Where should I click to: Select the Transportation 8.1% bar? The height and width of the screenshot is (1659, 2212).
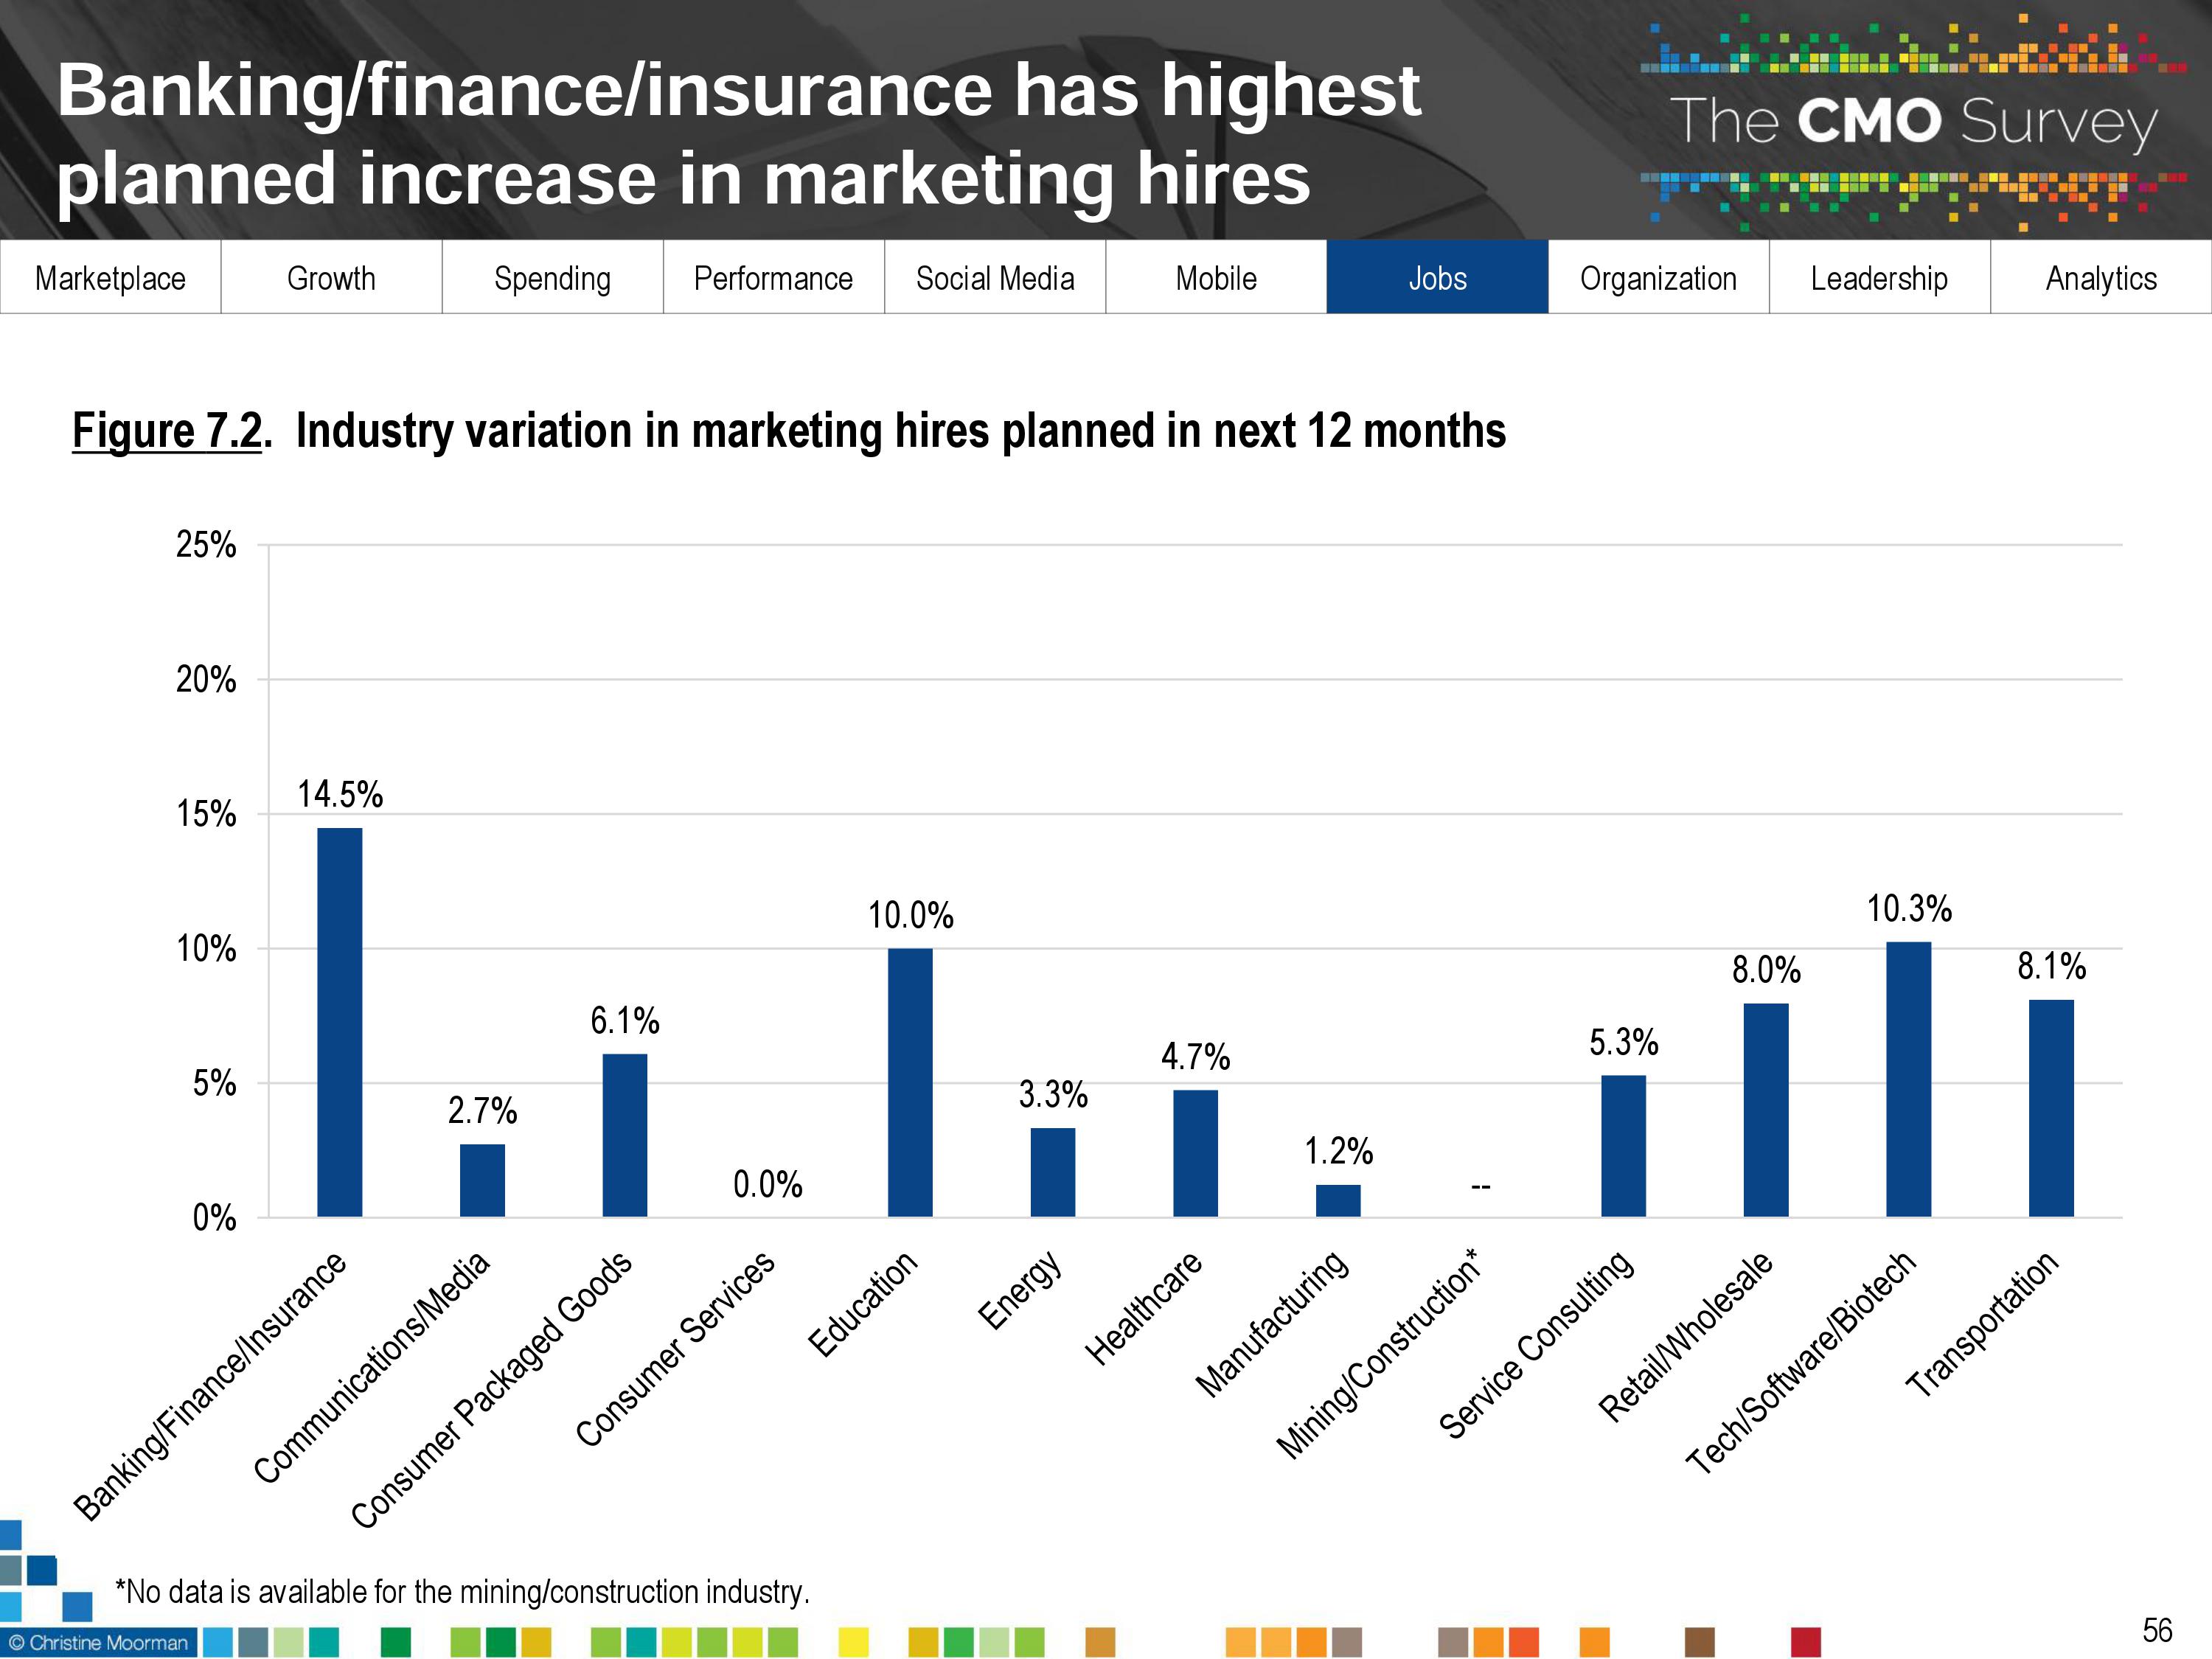point(2051,1108)
